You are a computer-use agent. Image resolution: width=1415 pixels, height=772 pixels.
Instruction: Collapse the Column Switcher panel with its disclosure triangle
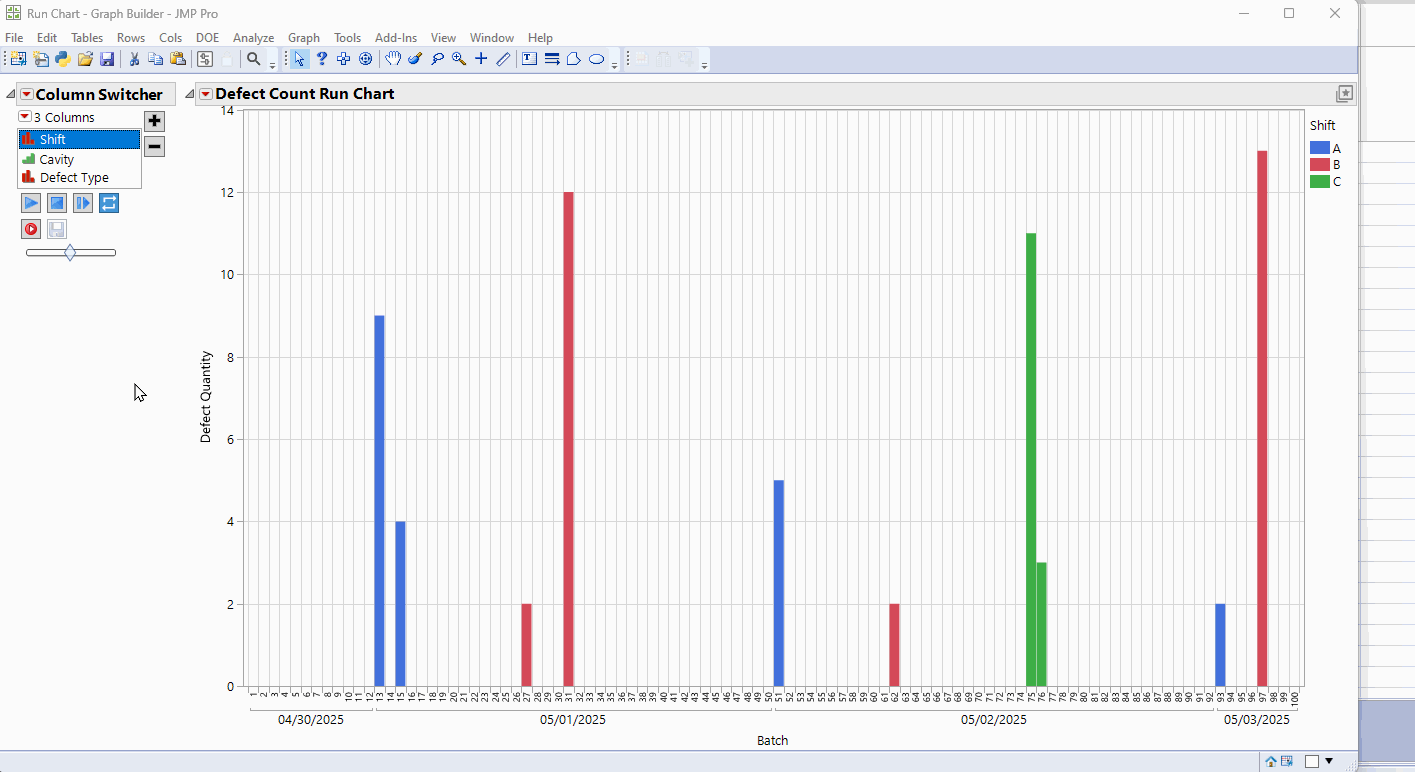[x=9, y=92]
